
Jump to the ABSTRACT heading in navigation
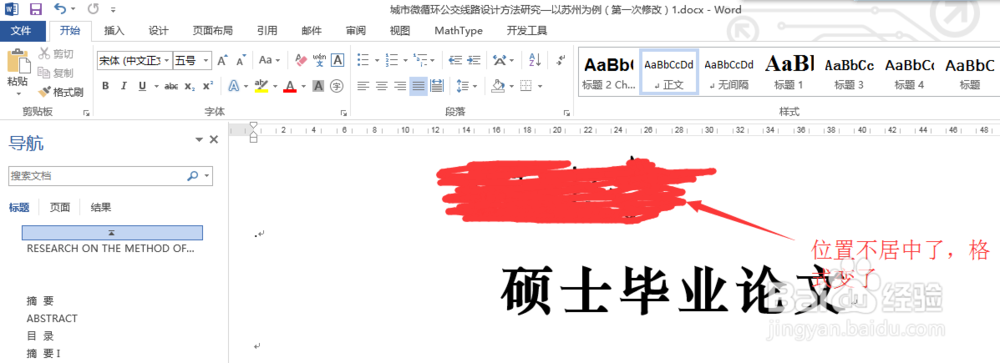[52, 318]
